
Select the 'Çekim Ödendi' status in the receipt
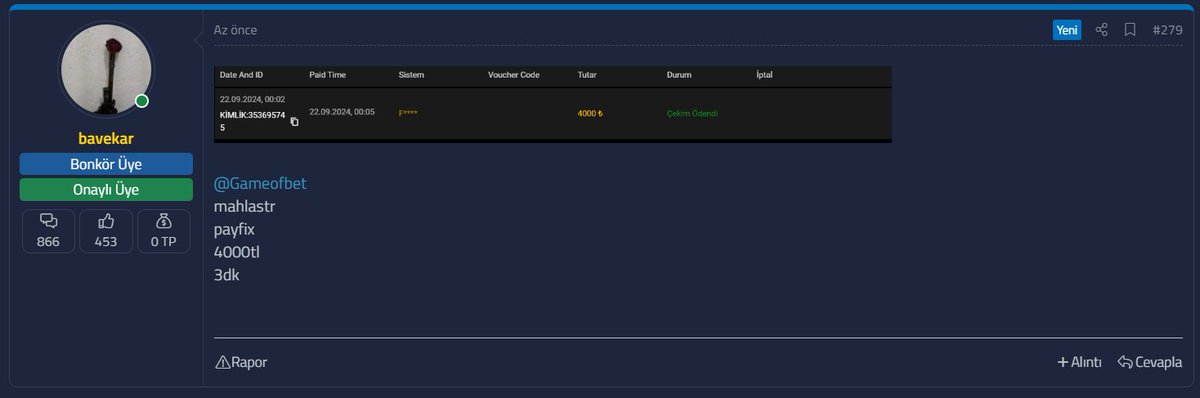692,113
